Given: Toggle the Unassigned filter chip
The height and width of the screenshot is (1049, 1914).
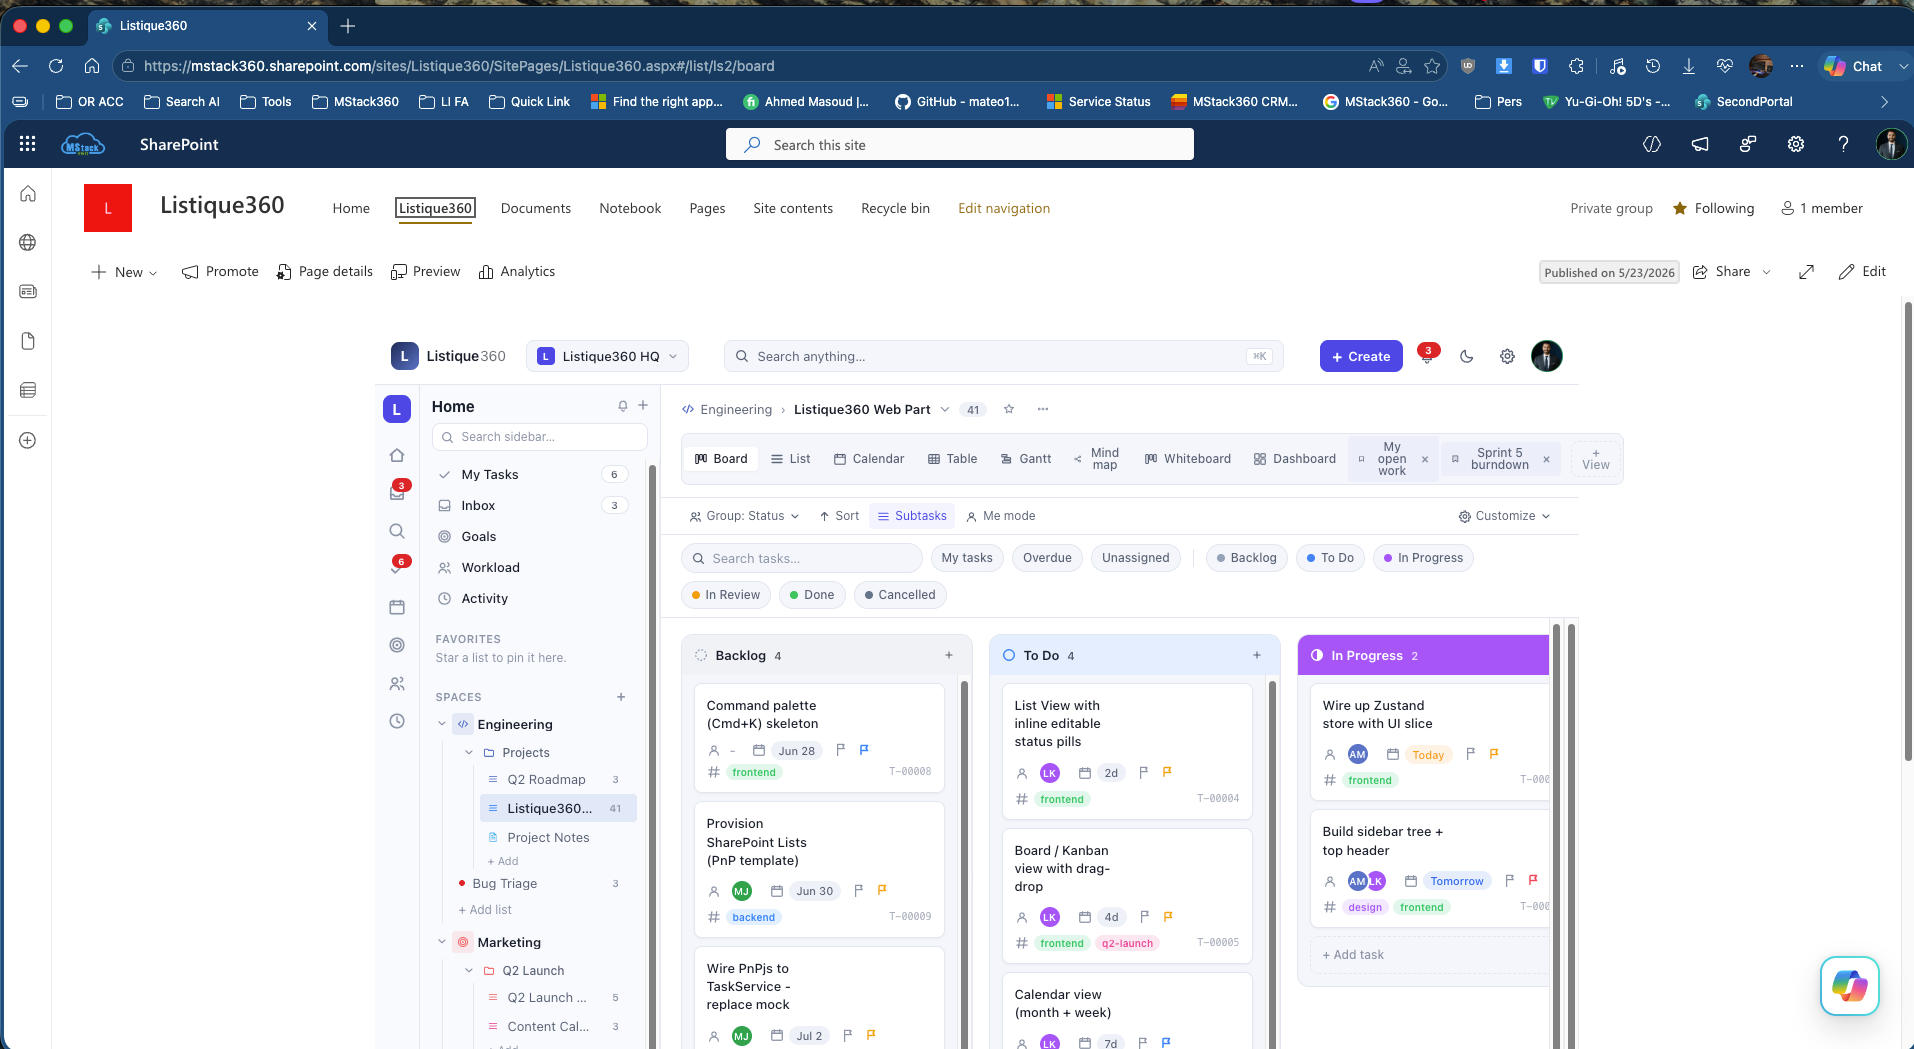Looking at the screenshot, I should pyautogui.click(x=1135, y=558).
